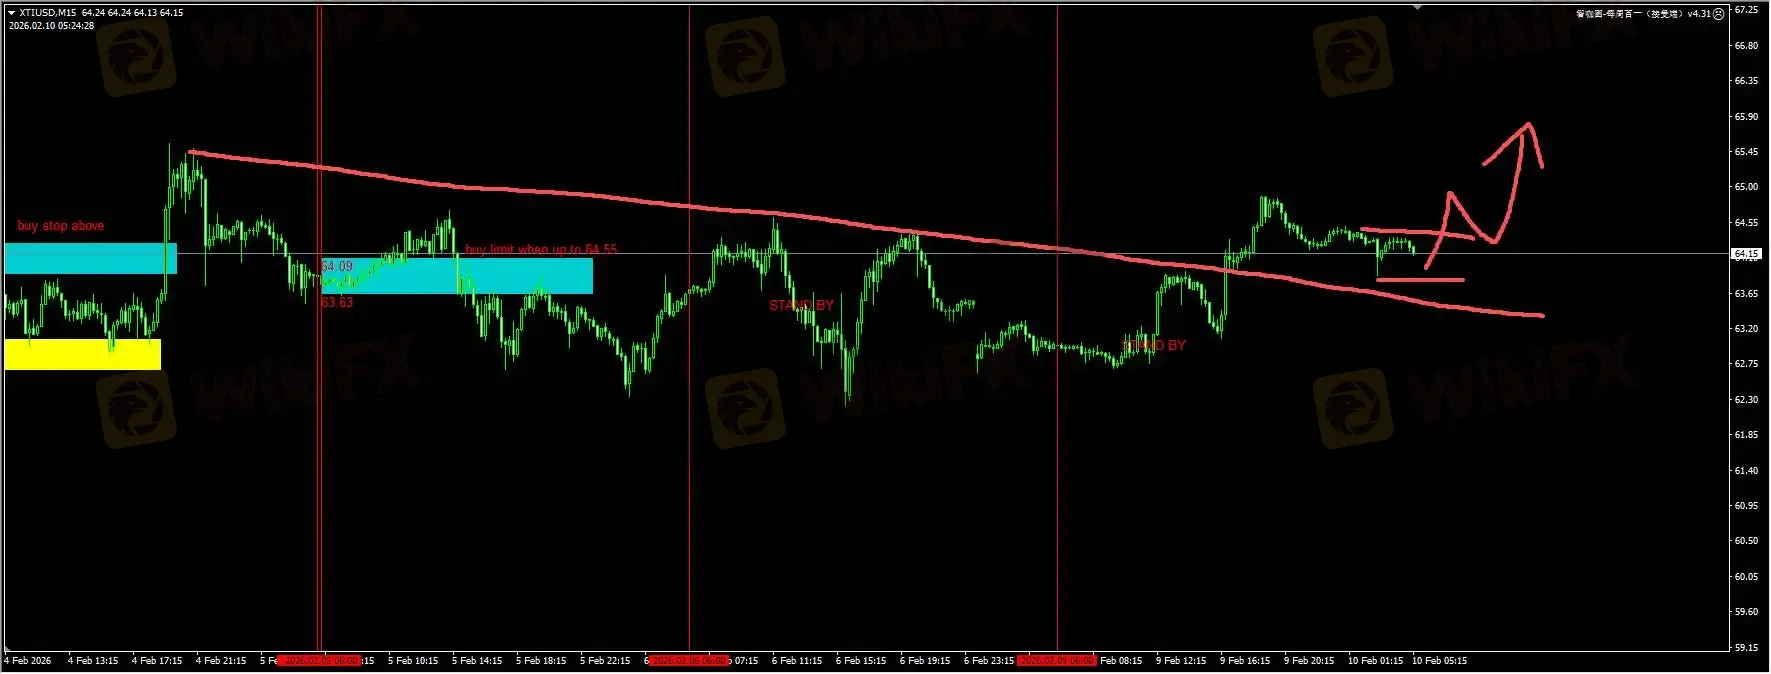The image size is (1771, 674).
Task: Select the 2026.02.05 06:00 vertical line date tag
Action: 318,661
